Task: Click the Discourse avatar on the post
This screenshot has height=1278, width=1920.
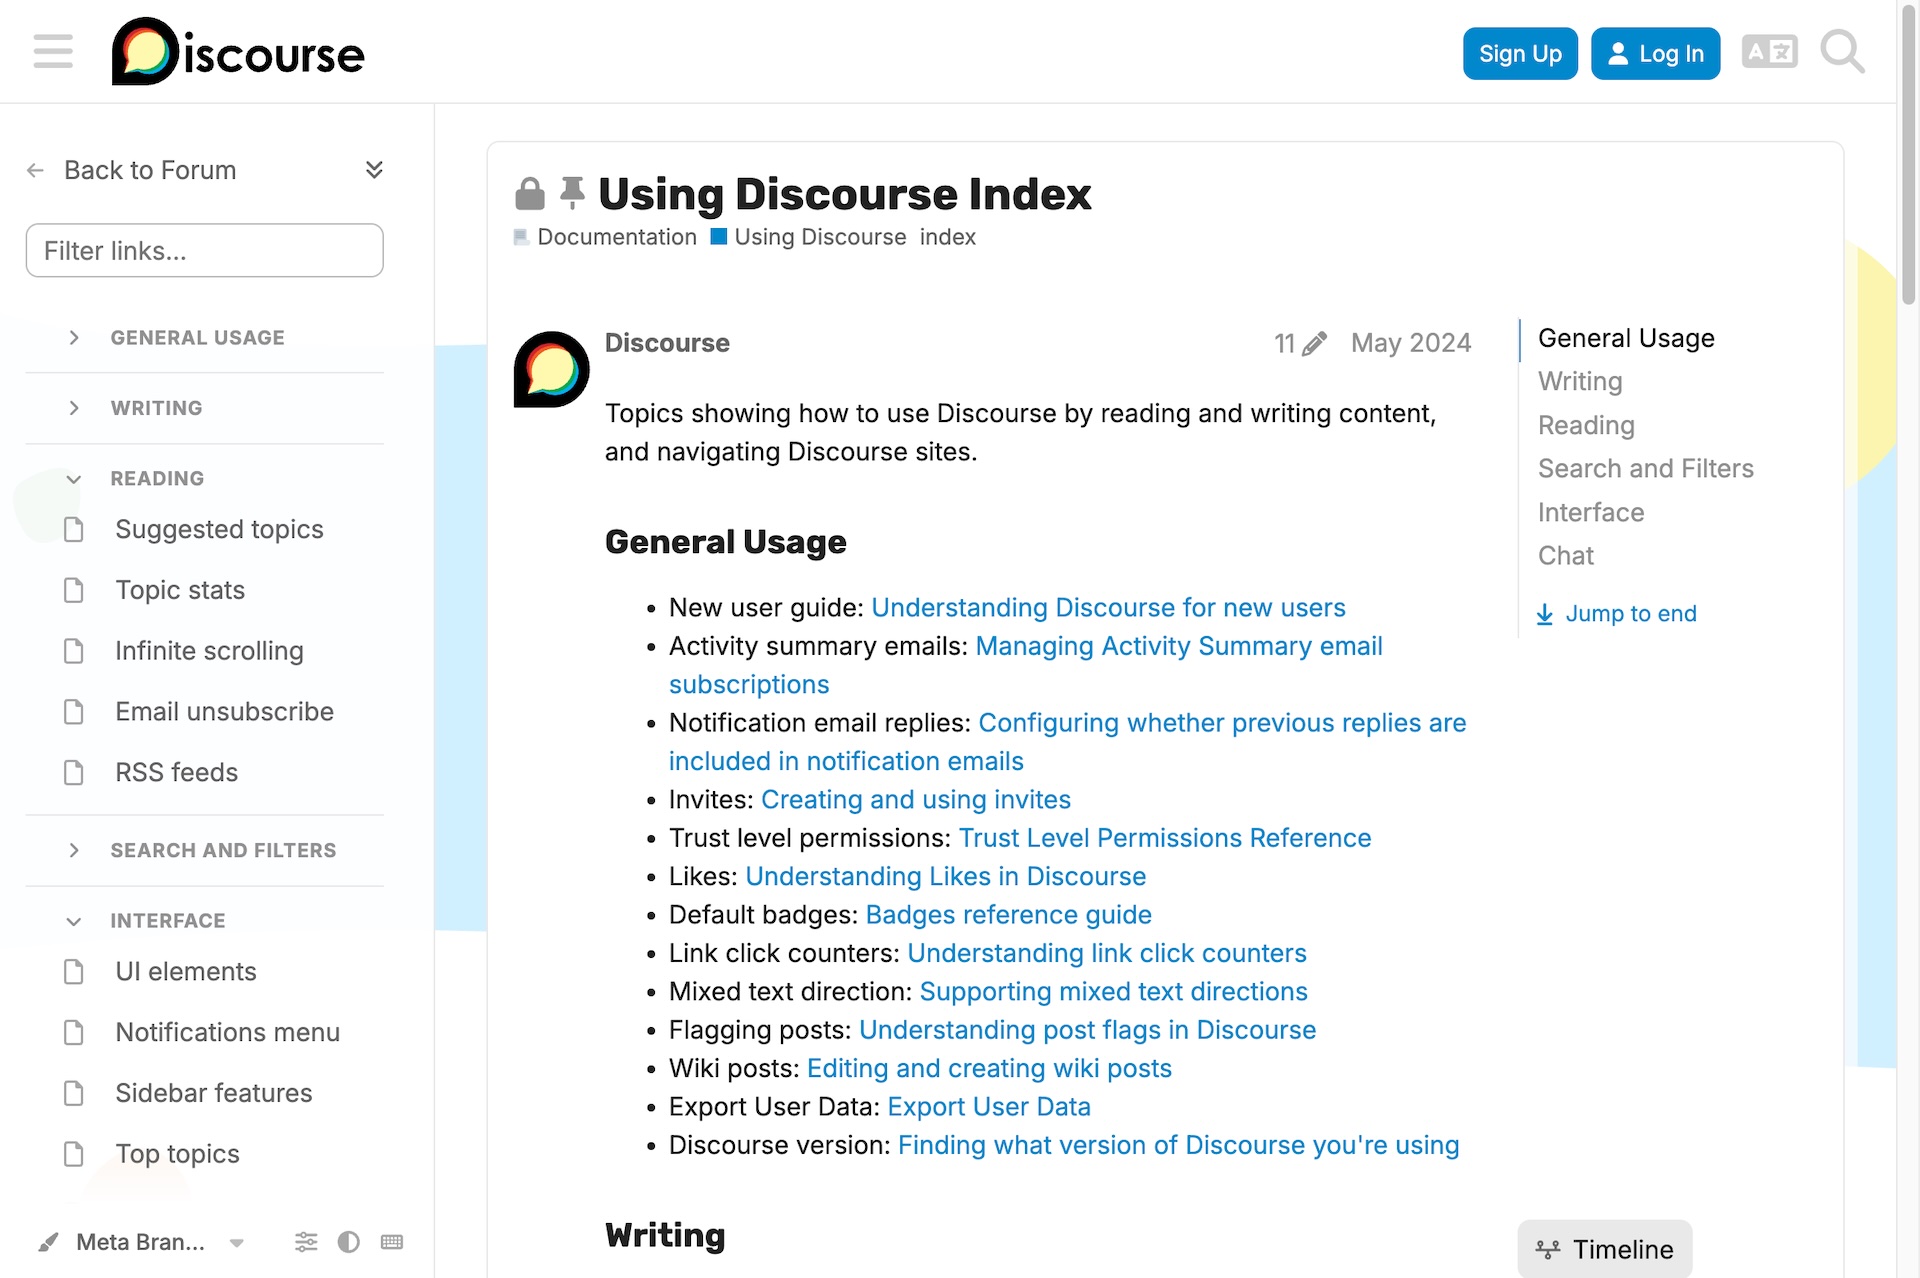Action: click(550, 370)
